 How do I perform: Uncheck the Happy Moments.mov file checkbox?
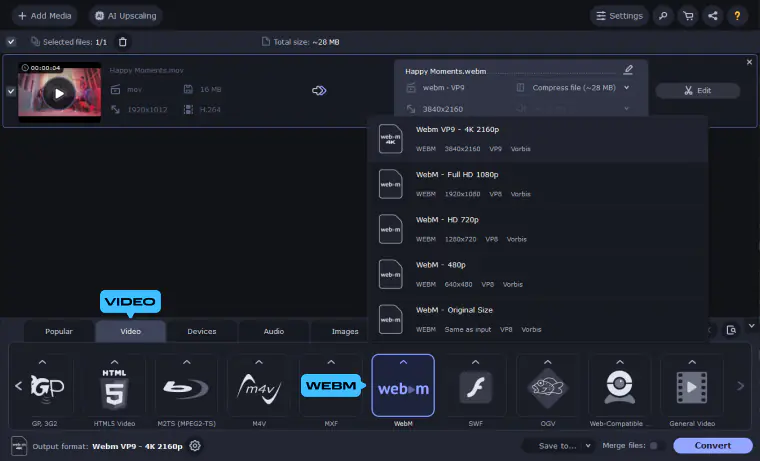point(11,91)
